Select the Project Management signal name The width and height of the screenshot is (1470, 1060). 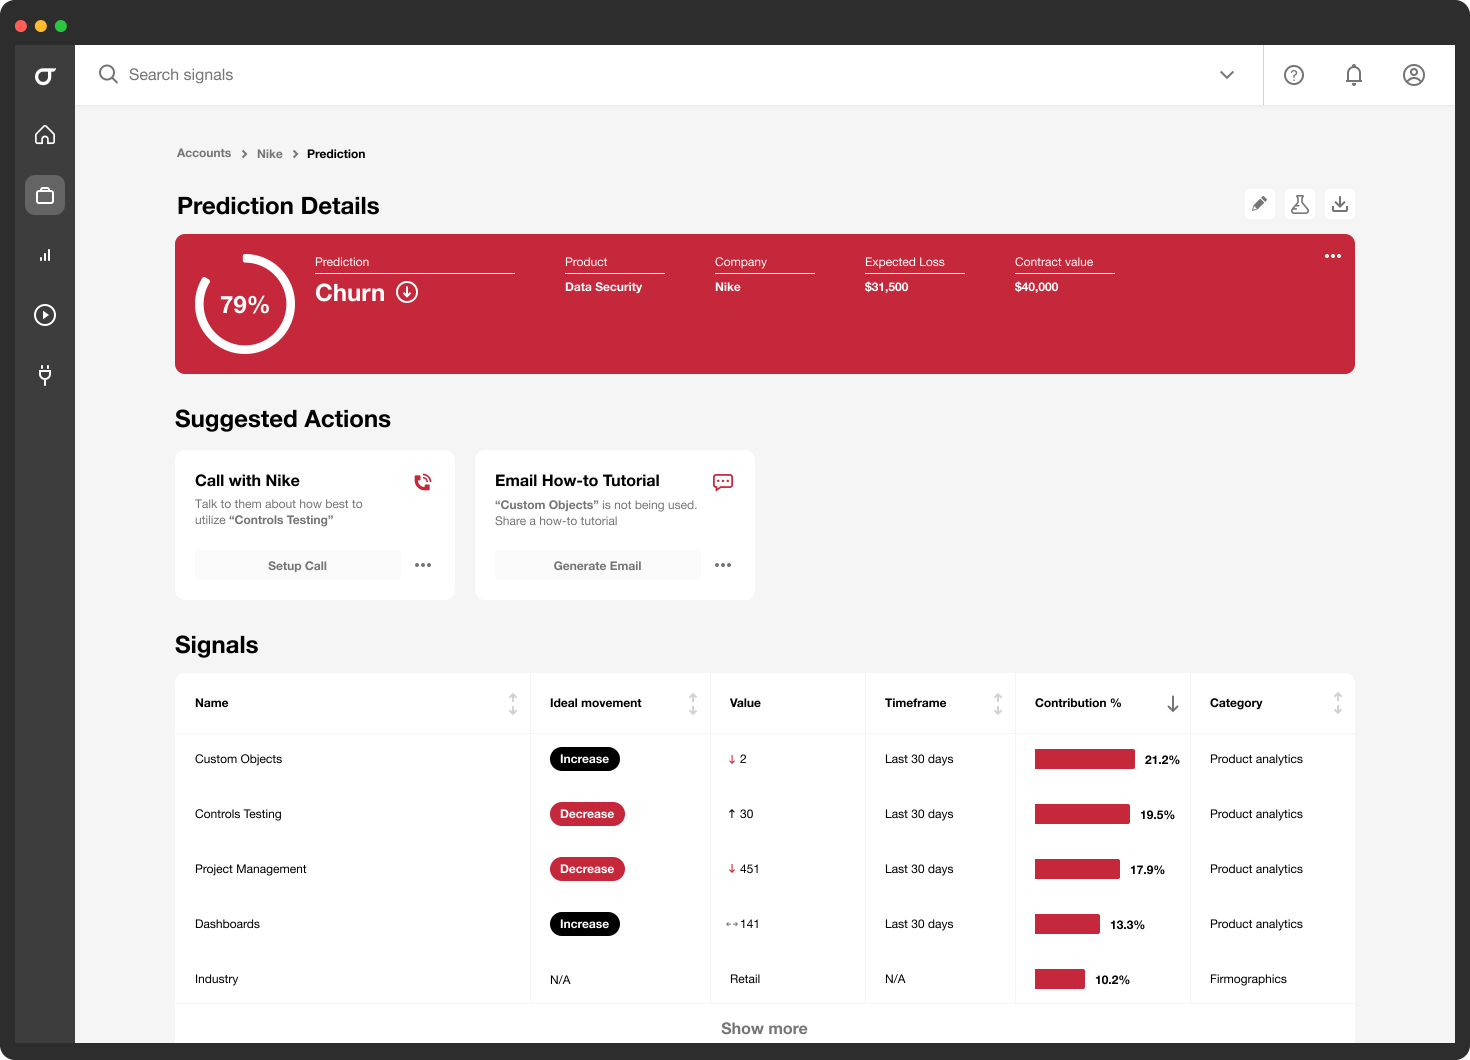[x=251, y=869]
